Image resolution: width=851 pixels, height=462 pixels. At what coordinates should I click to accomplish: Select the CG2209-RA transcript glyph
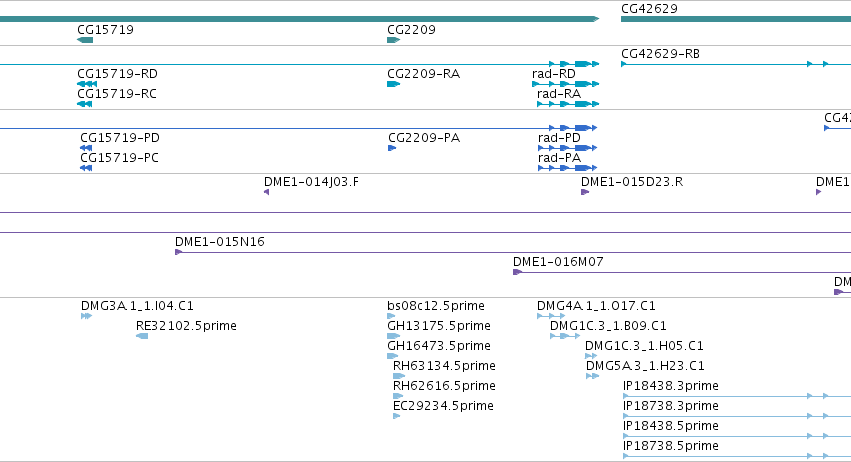[393, 84]
